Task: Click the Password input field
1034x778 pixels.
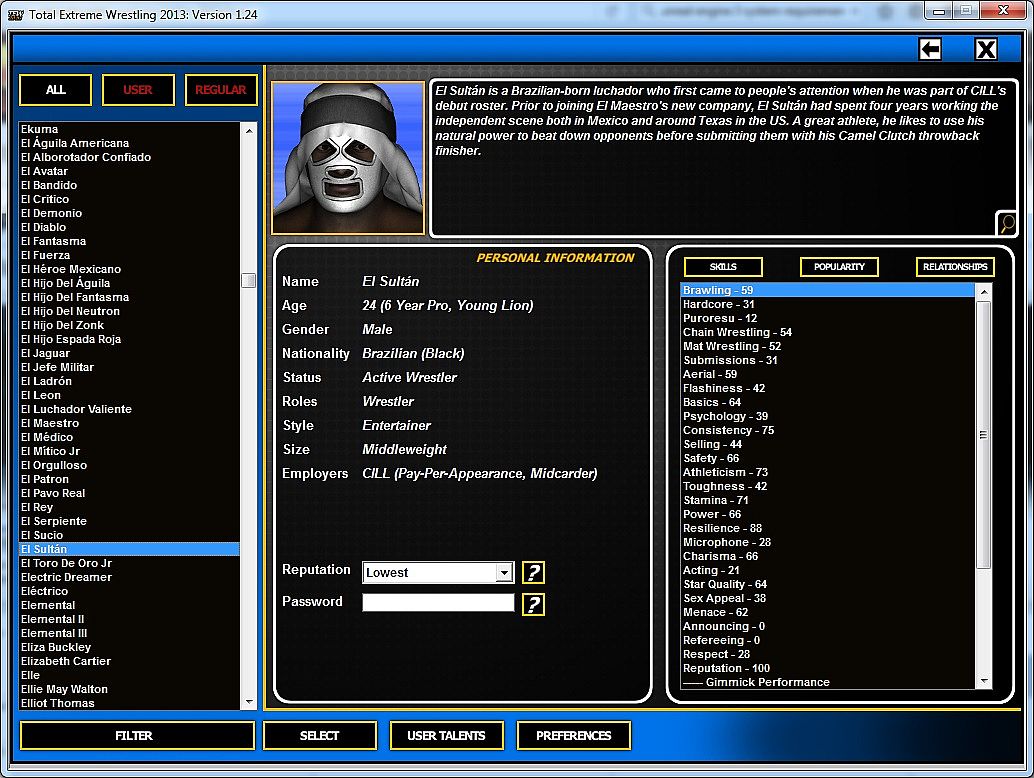Action: pyautogui.click(x=438, y=602)
